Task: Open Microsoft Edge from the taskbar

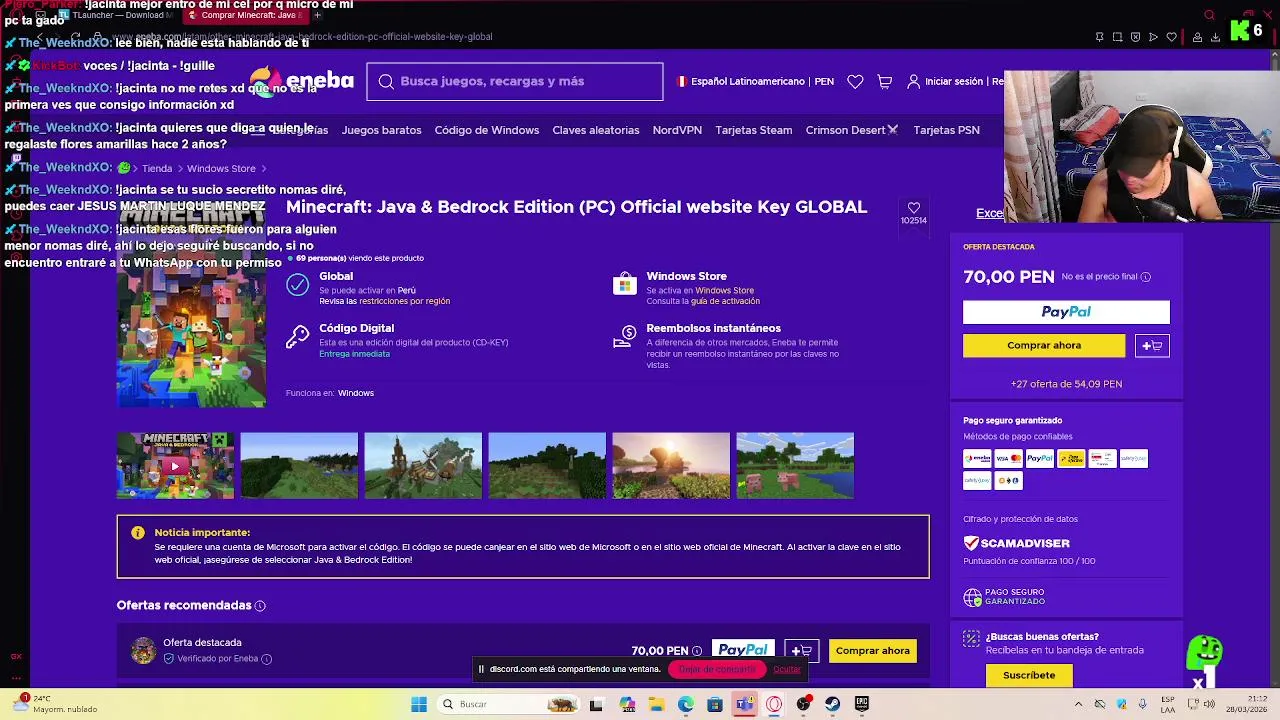Action: click(685, 704)
